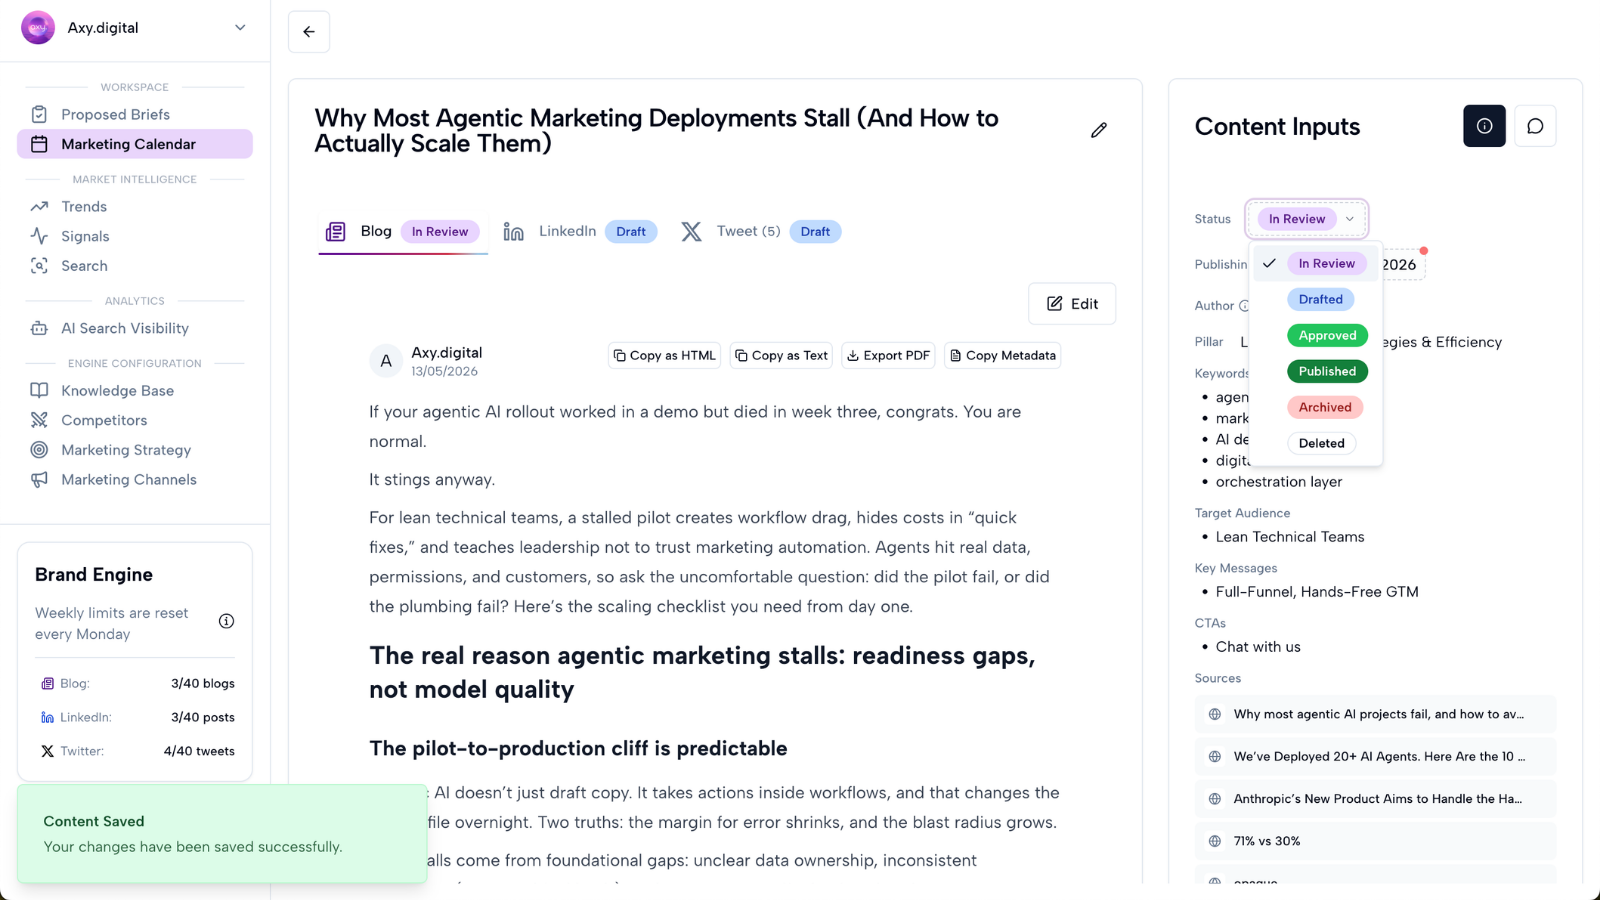Select In Review status option
Screen dimensions: 1600x900
tap(1316, 263)
